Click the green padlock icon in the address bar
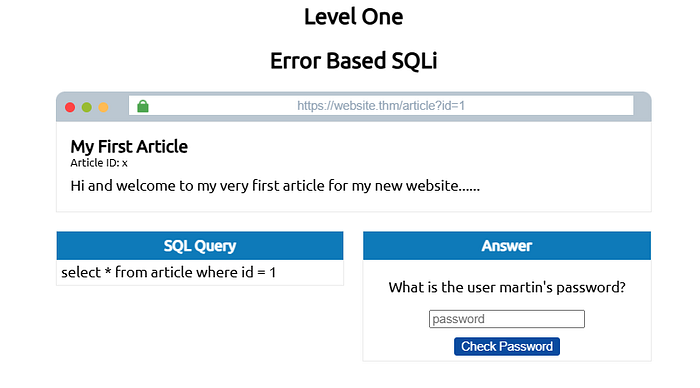 click(x=143, y=106)
